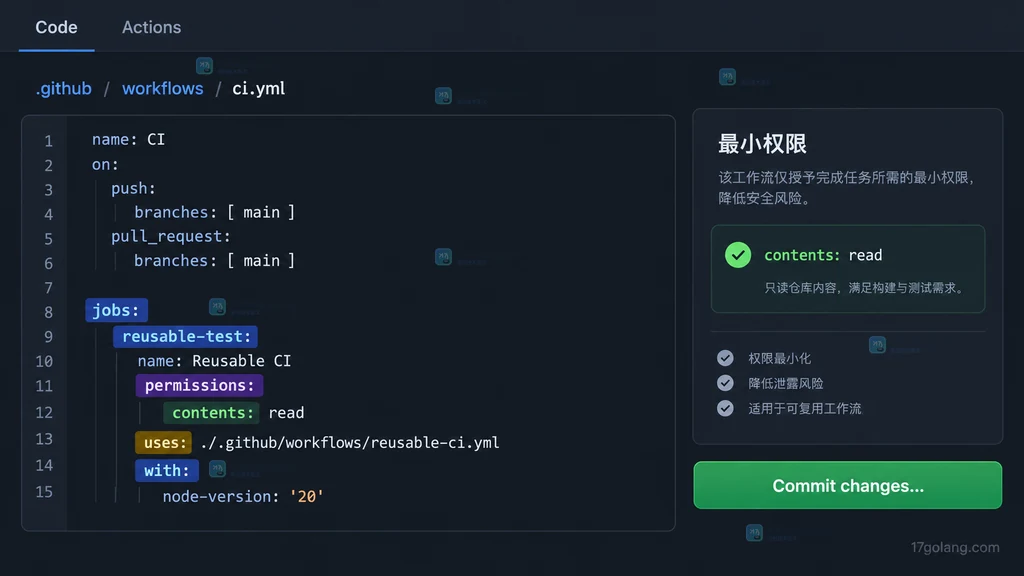Click line number 15 in gutter
Image resolution: width=1024 pixels, height=576 pixels.
[44, 492]
